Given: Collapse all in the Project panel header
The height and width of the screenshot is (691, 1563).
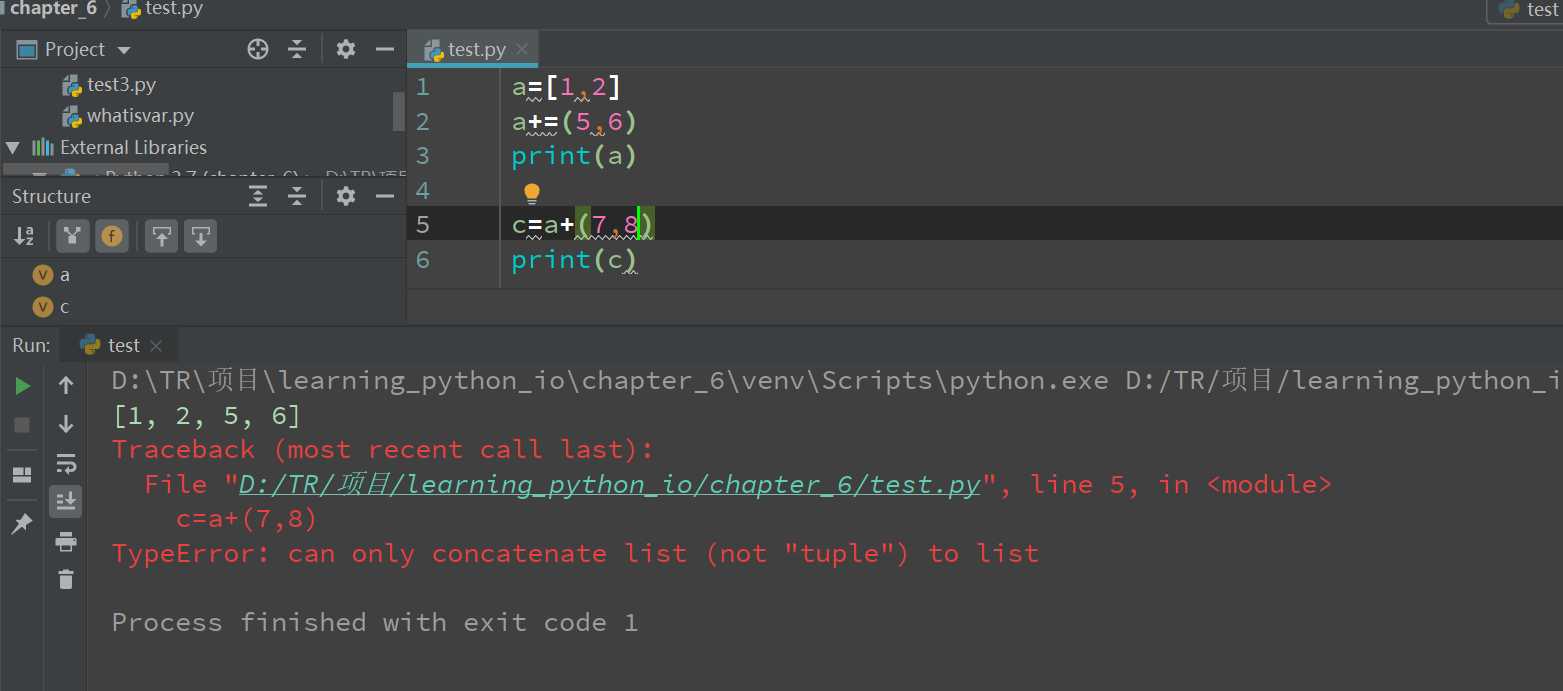Looking at the screenshot, I should point(297,49).
